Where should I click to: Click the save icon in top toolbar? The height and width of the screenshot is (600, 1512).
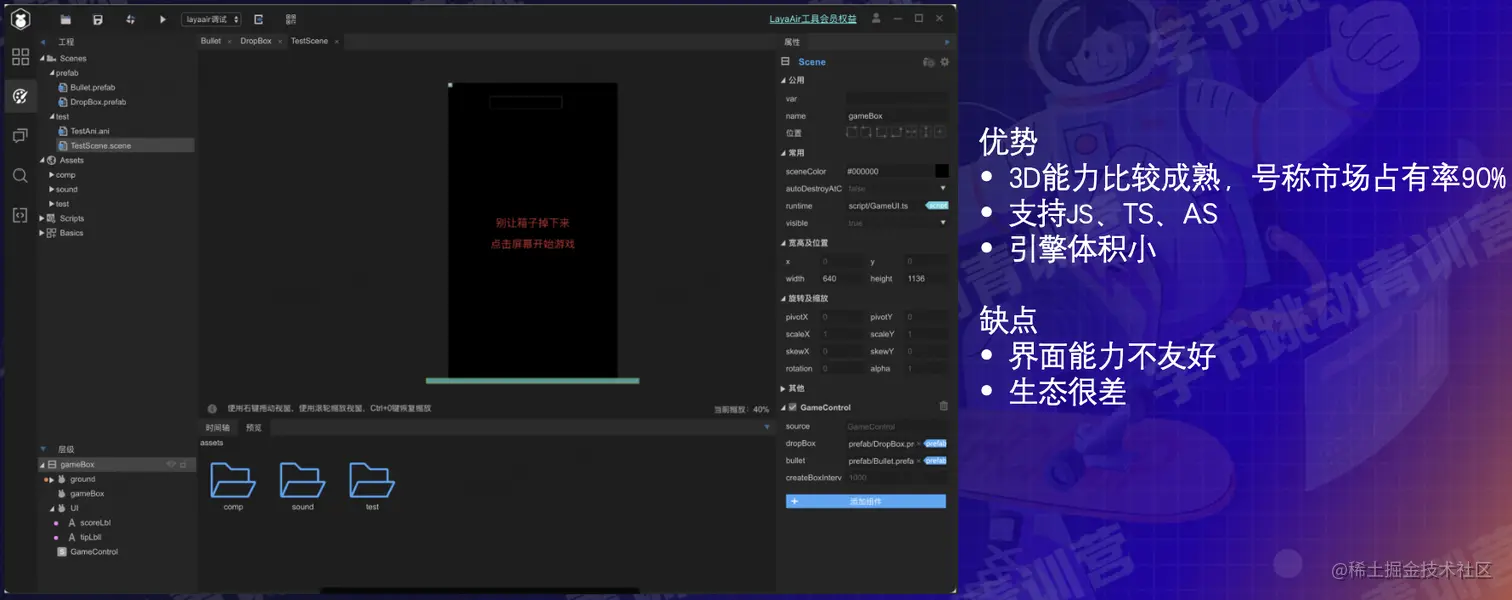(98, 19)
